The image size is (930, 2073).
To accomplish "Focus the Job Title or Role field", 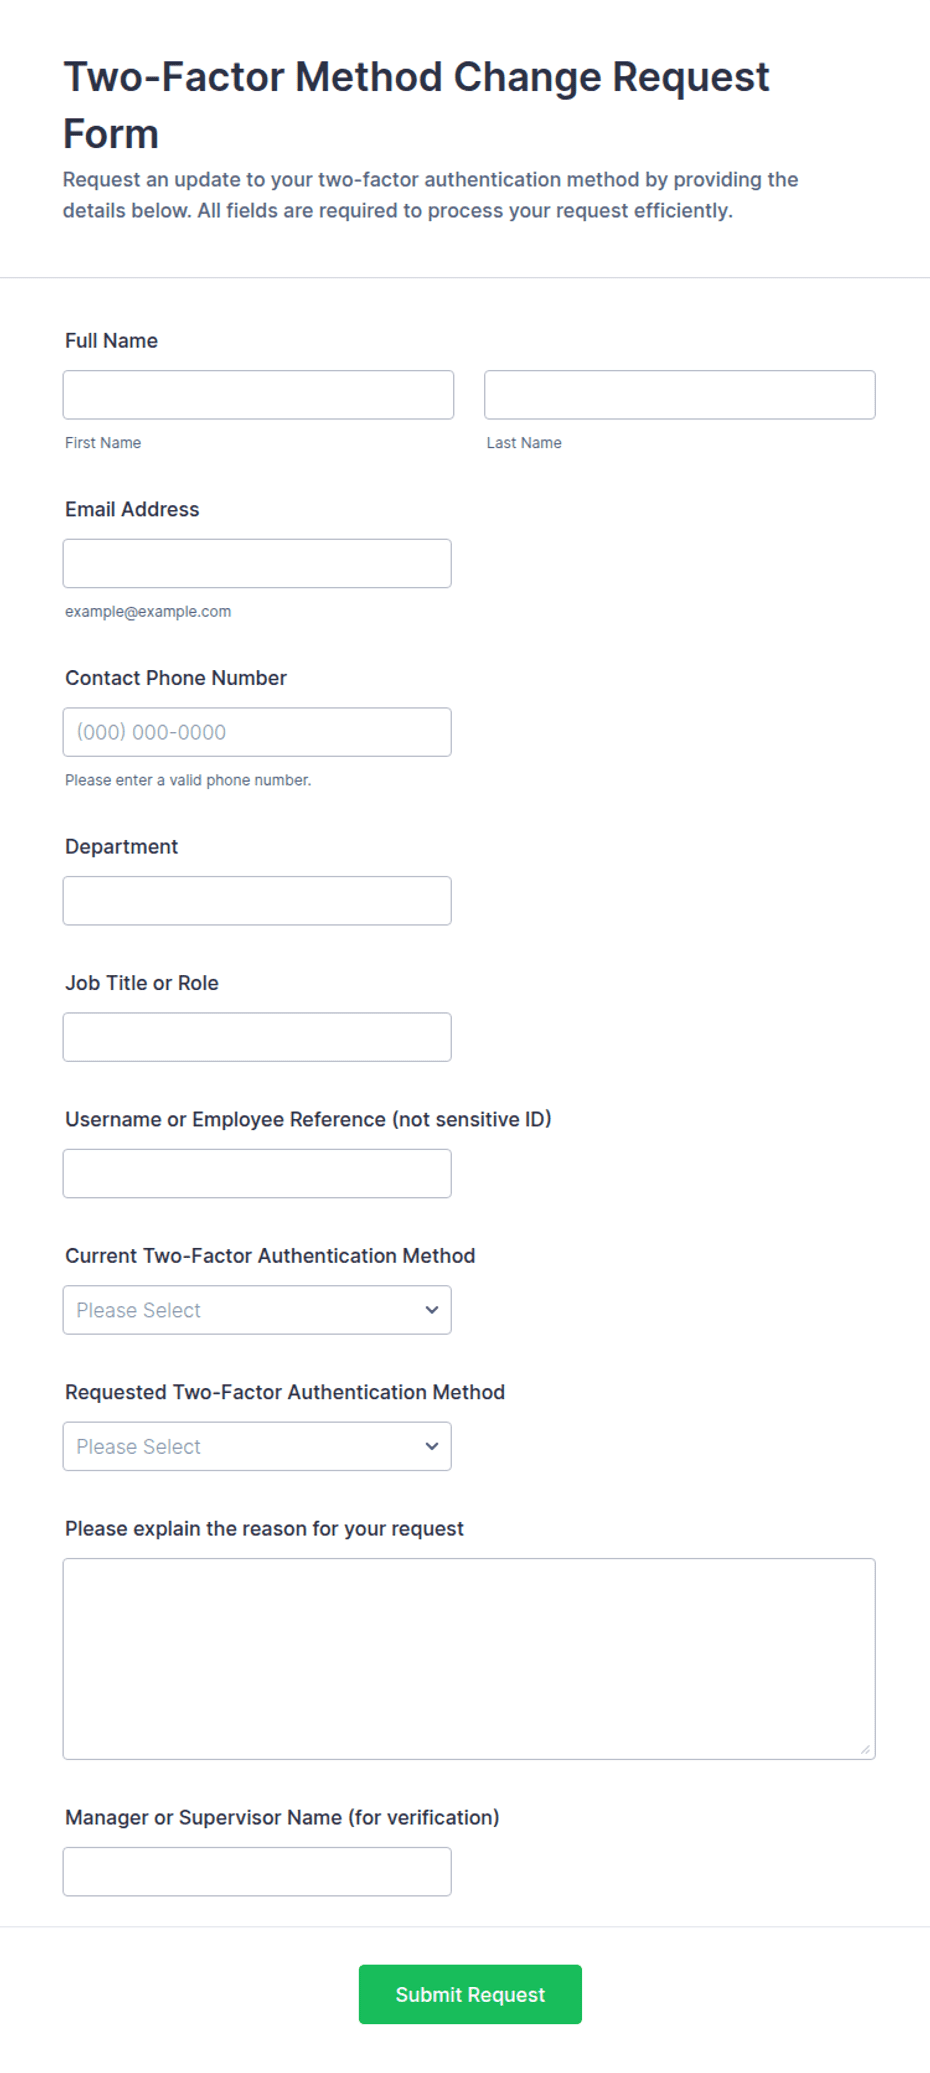I will click(257, 1037).
